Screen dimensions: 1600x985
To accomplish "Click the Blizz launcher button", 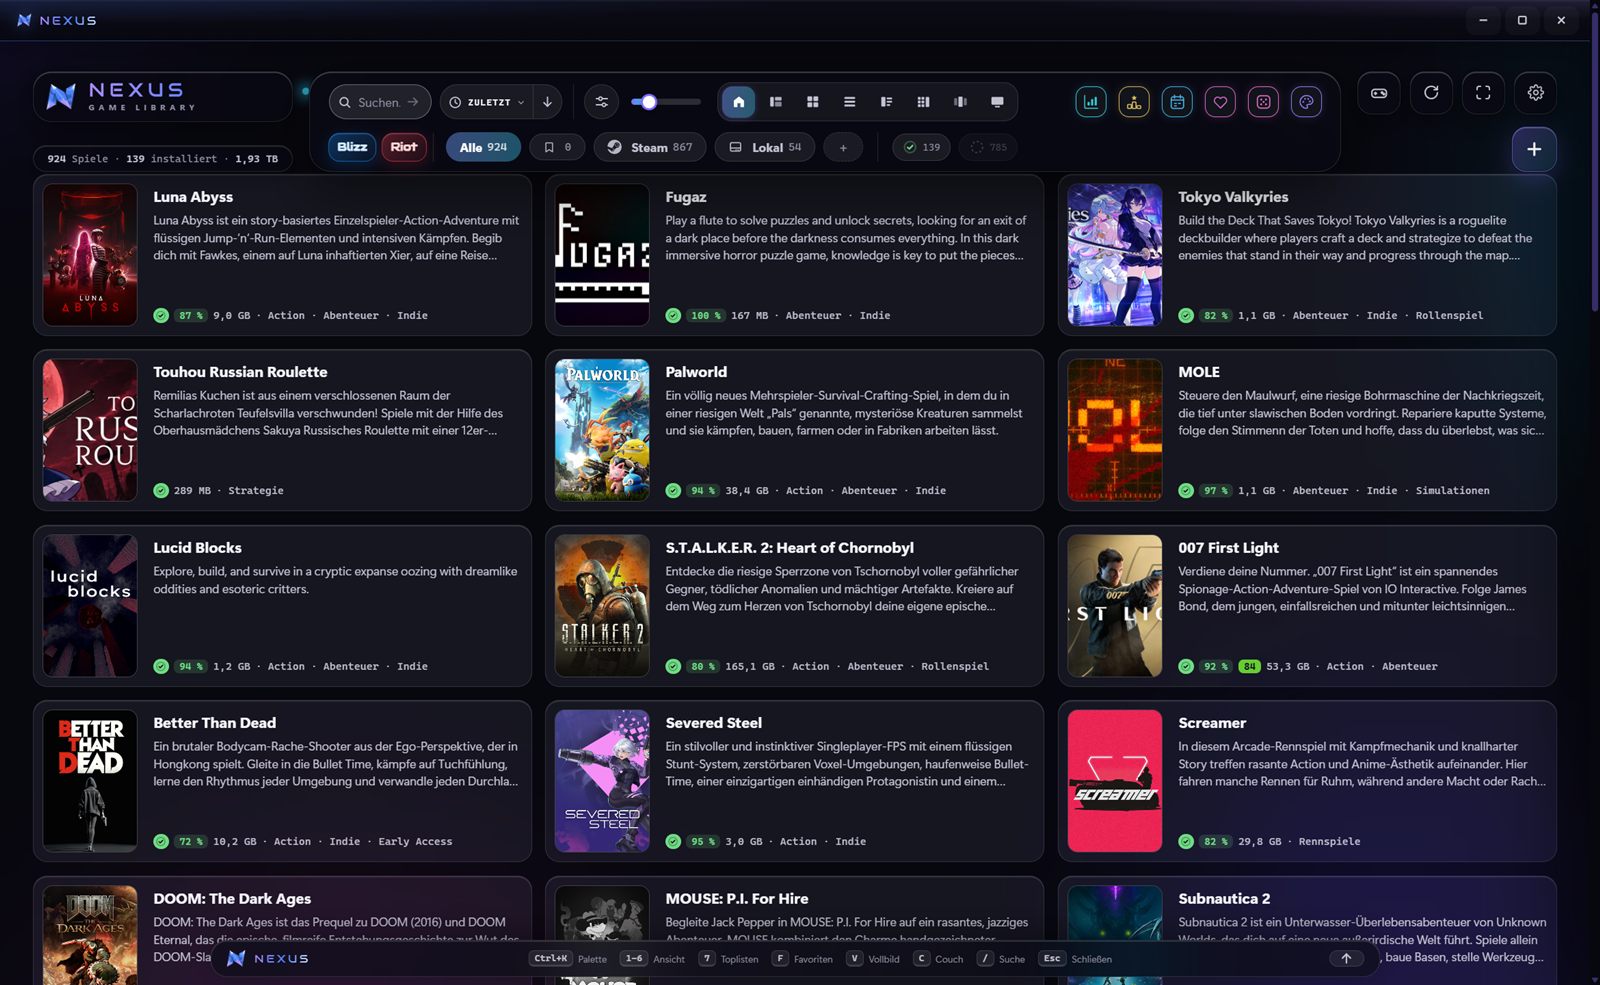I will click(x=352, y=147).
